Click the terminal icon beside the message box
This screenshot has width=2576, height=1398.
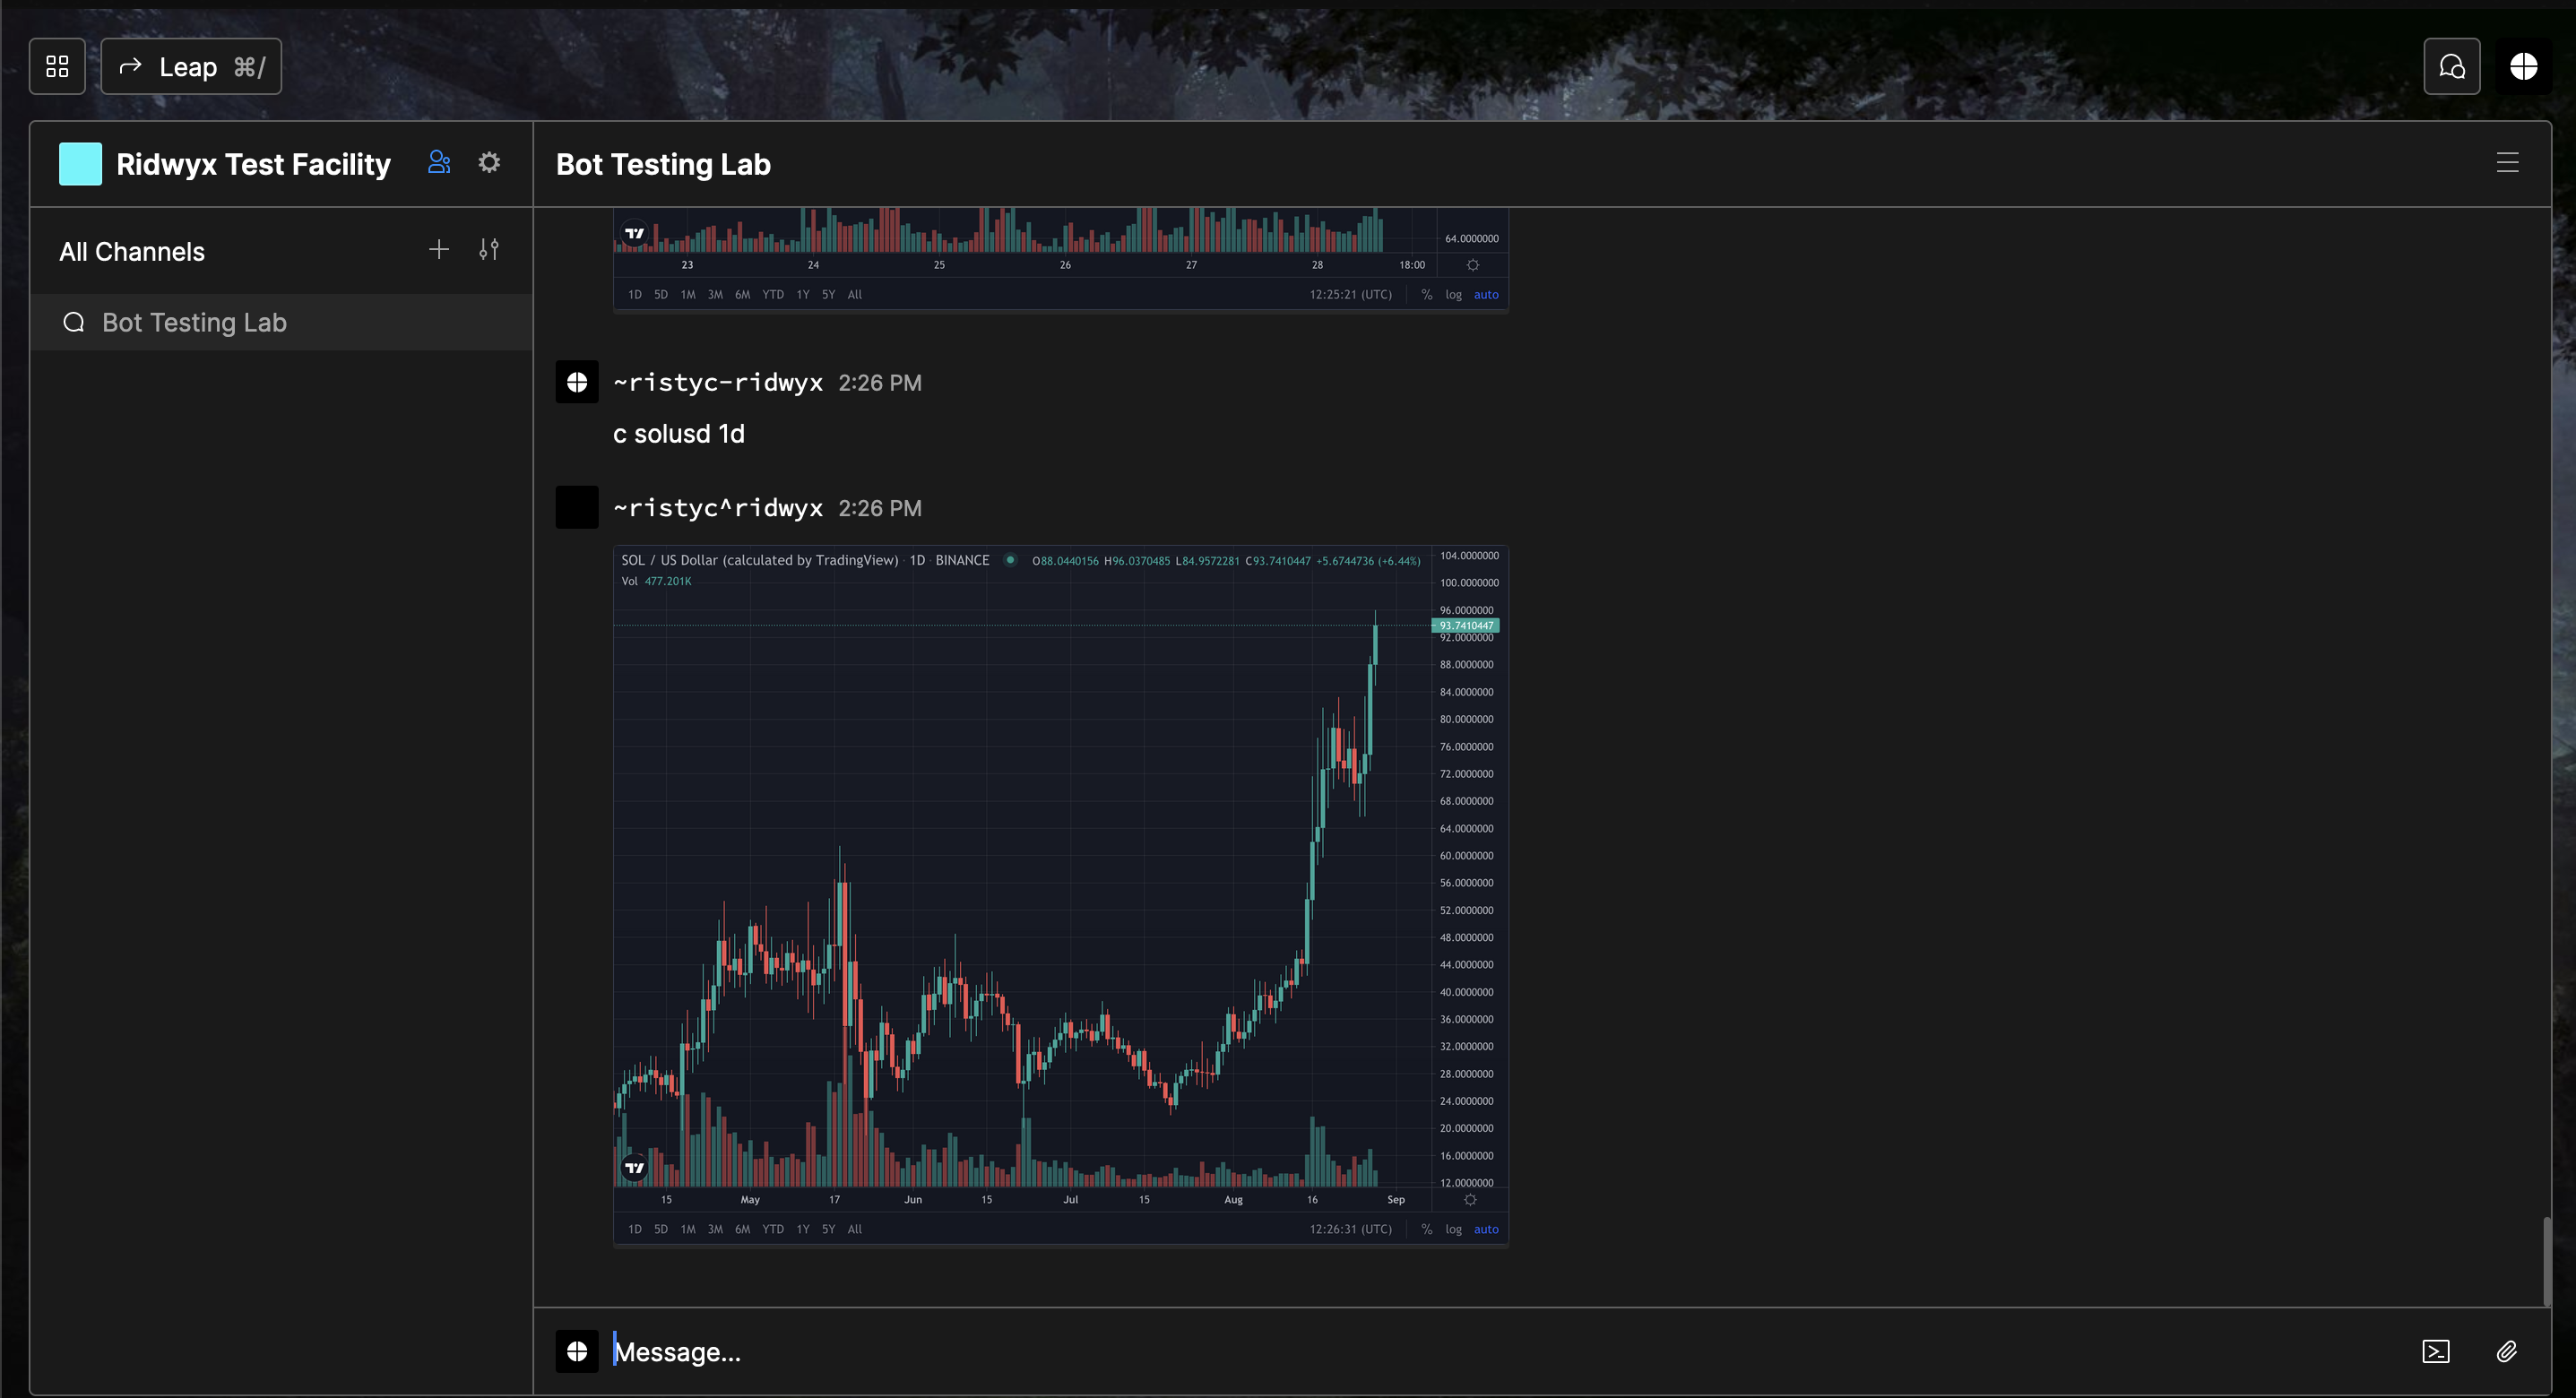tap(2435, 1351)
